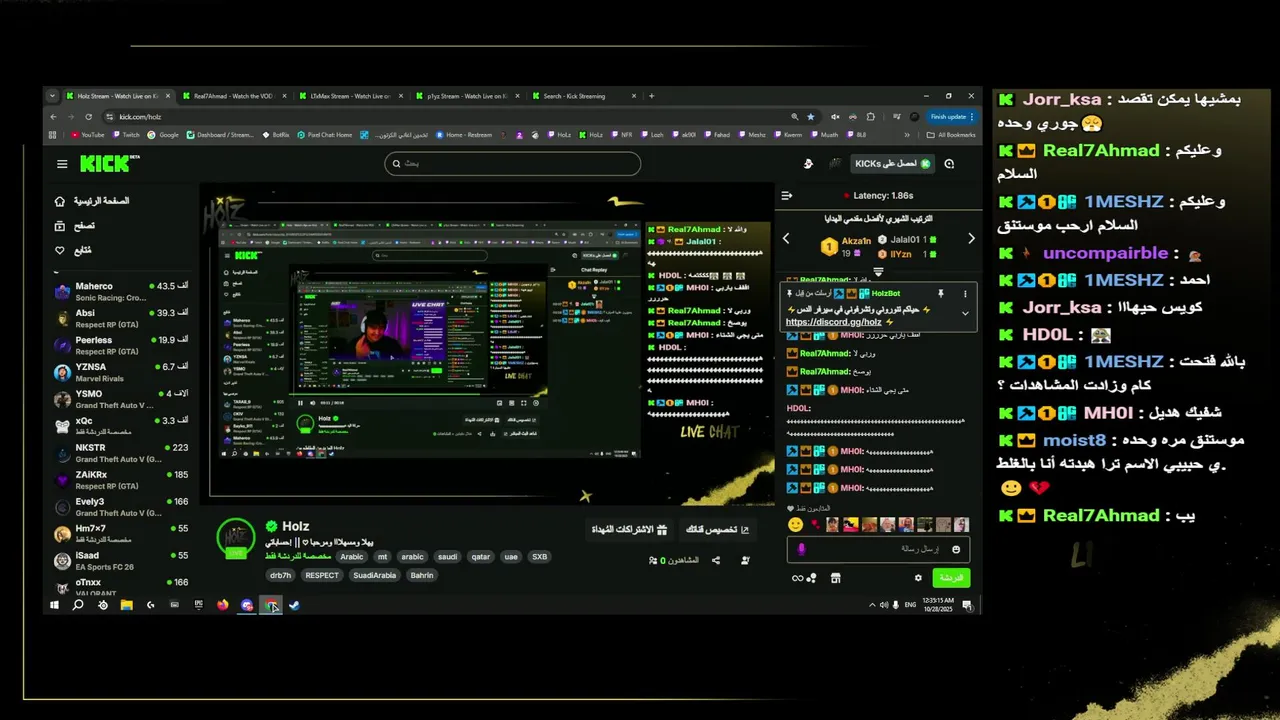Open the tab search dropdown arrow
Viewport: 1280px width, 720px height.
52,96
